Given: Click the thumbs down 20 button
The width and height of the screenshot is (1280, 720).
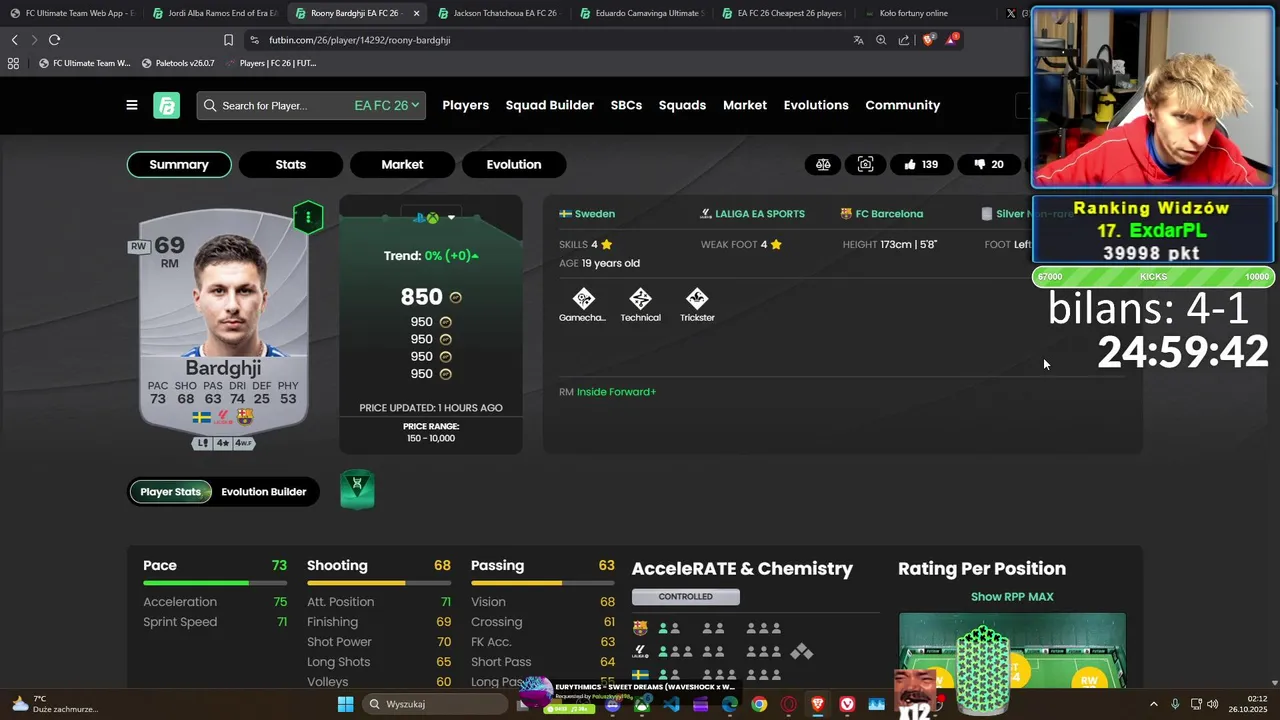Looking at the screenshot, I should (x=990, y=164).
